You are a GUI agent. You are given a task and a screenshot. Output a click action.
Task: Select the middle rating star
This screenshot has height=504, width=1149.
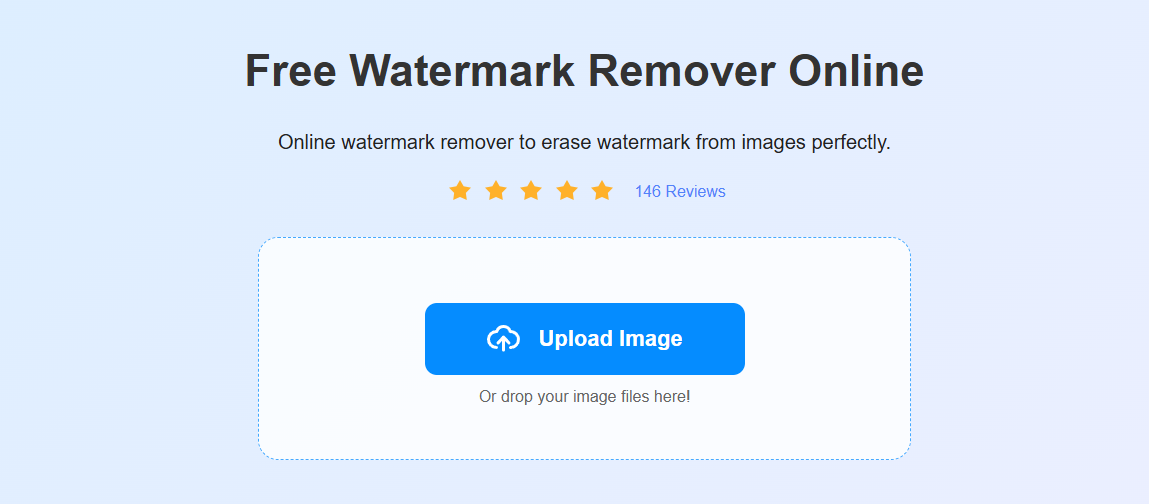[x=531, y=191]
